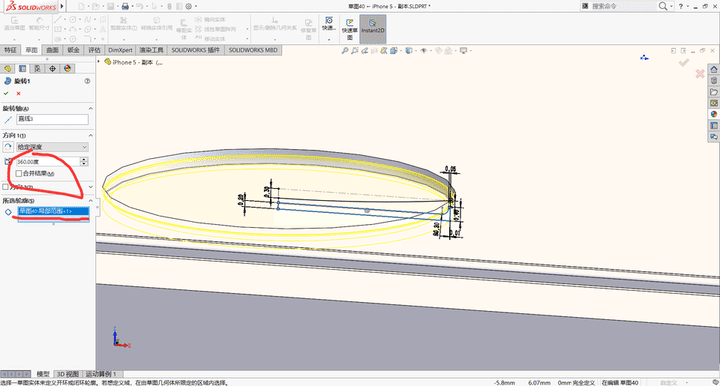Viewport: 720px width, 386px height.
Task: Open the 运动算例 1 motion study tab
Action: point(101,374)
